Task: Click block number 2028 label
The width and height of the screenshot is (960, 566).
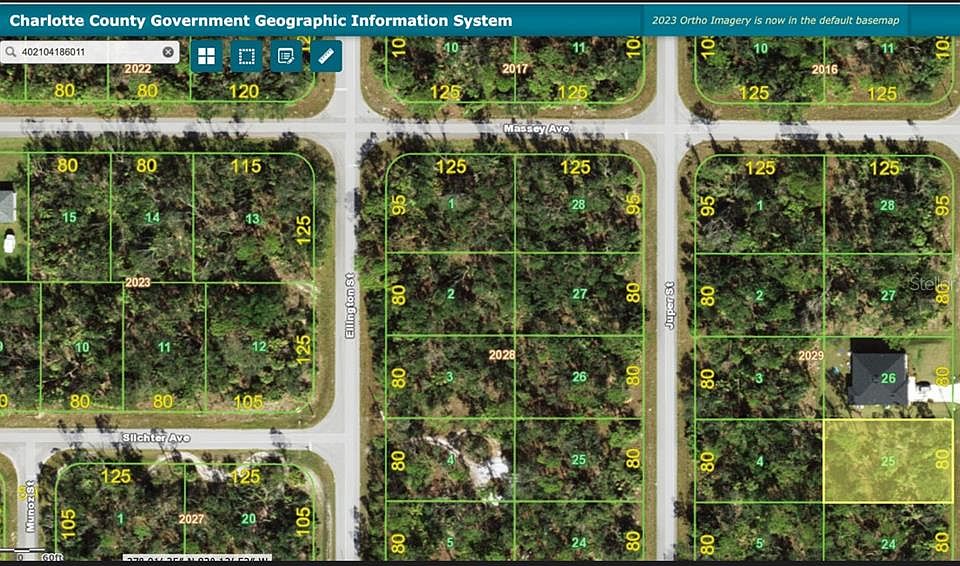Action: click(501, 354)
